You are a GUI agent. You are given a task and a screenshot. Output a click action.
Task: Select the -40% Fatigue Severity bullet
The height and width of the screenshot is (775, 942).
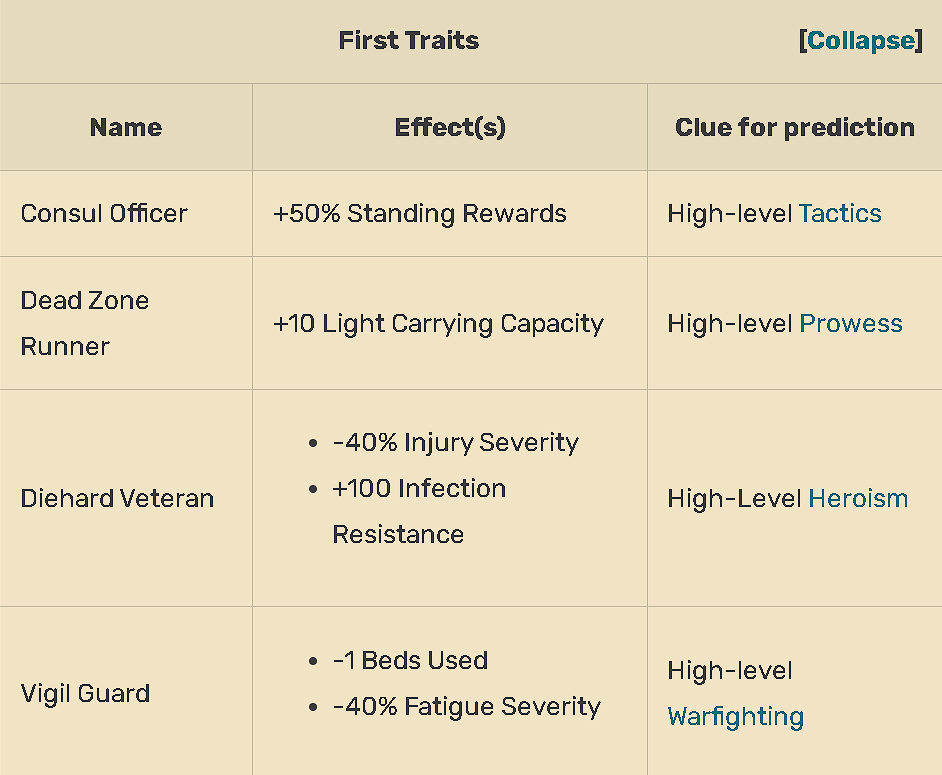466,706
